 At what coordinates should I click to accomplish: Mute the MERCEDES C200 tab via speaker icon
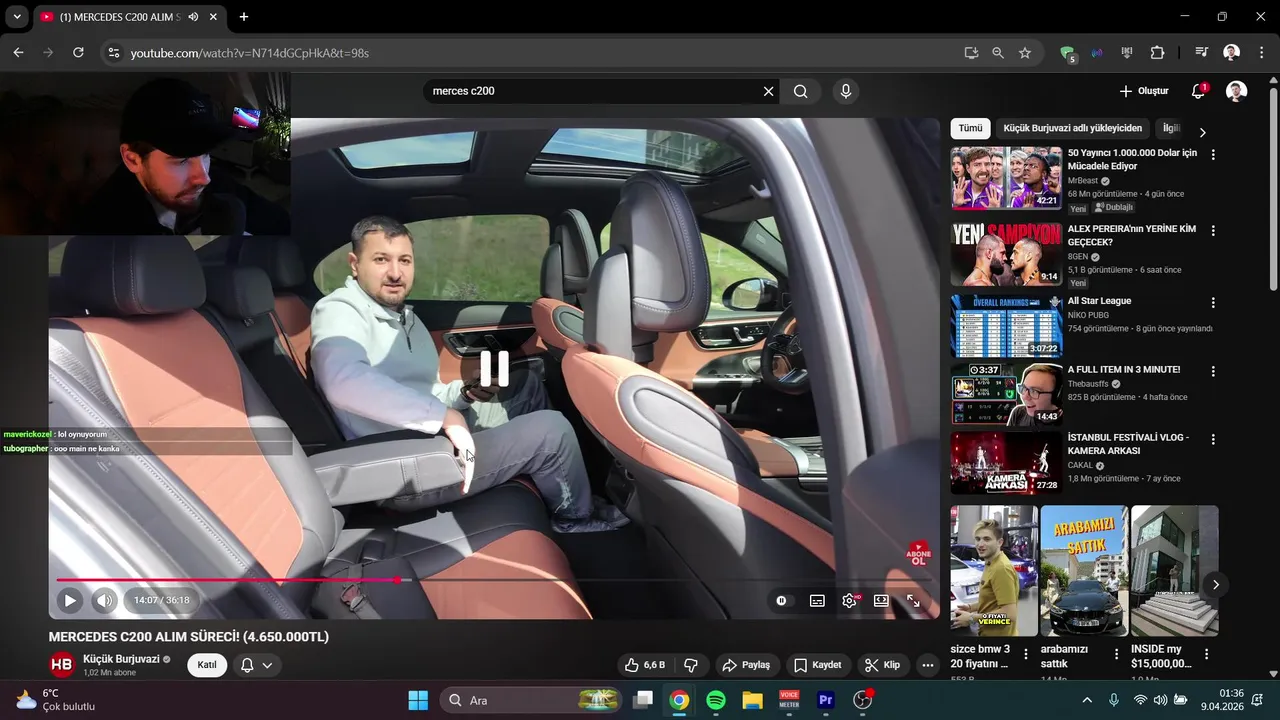193,17
